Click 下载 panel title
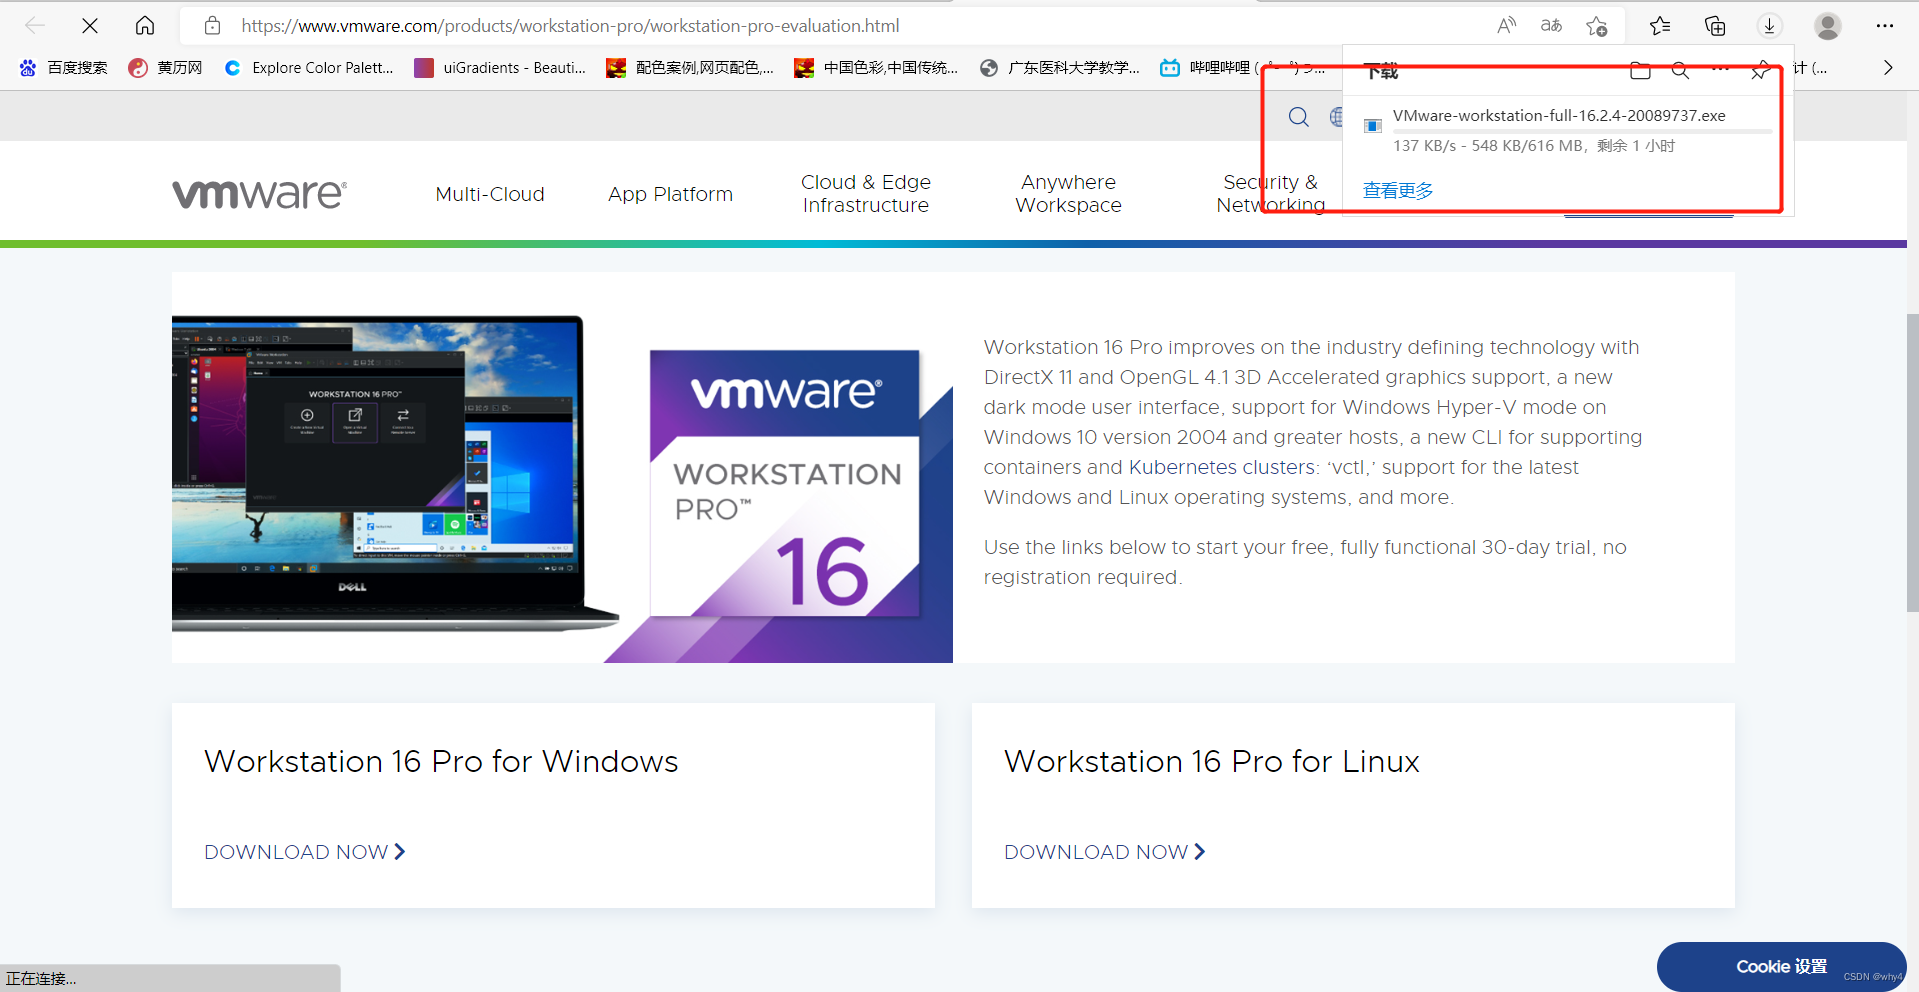Image resolution: width=1919 pixels, height=992 pixels. (1381, 71)
